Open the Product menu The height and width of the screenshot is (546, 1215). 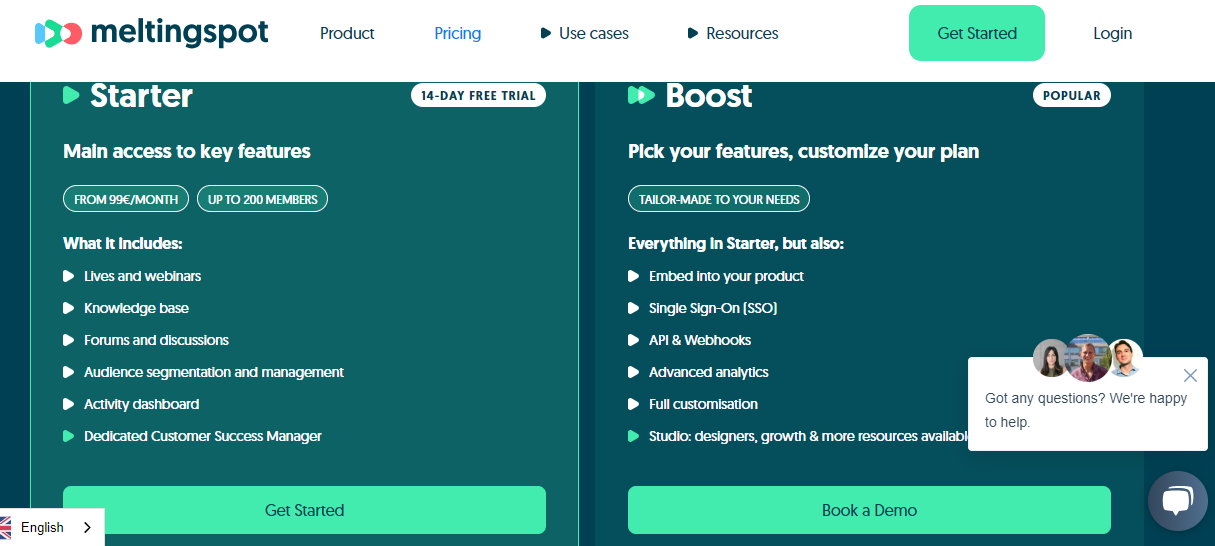pyautogui.click(x=347, y=33)
